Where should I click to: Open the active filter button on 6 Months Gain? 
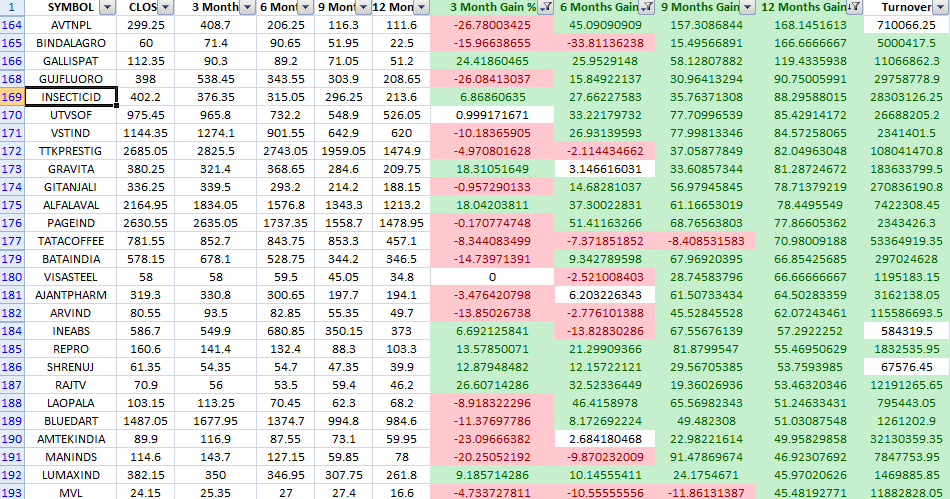point(647,7)
